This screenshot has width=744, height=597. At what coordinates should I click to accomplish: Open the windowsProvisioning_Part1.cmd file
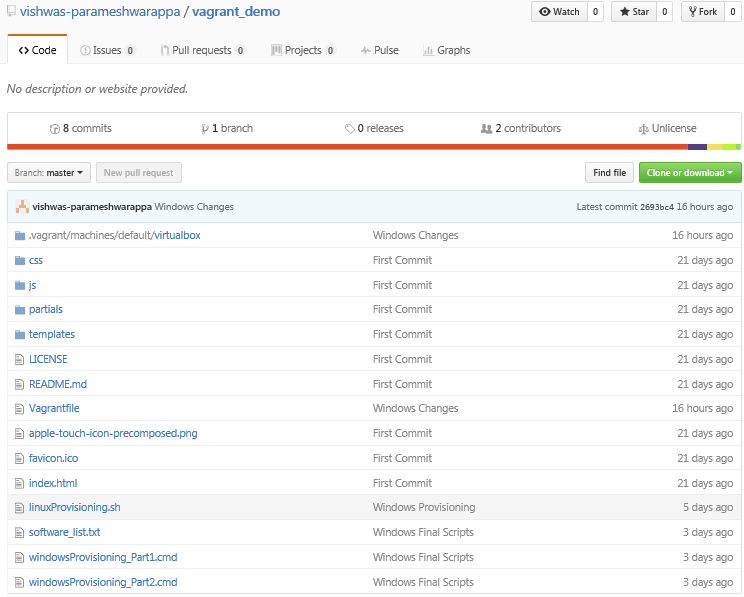click(103, 557)
